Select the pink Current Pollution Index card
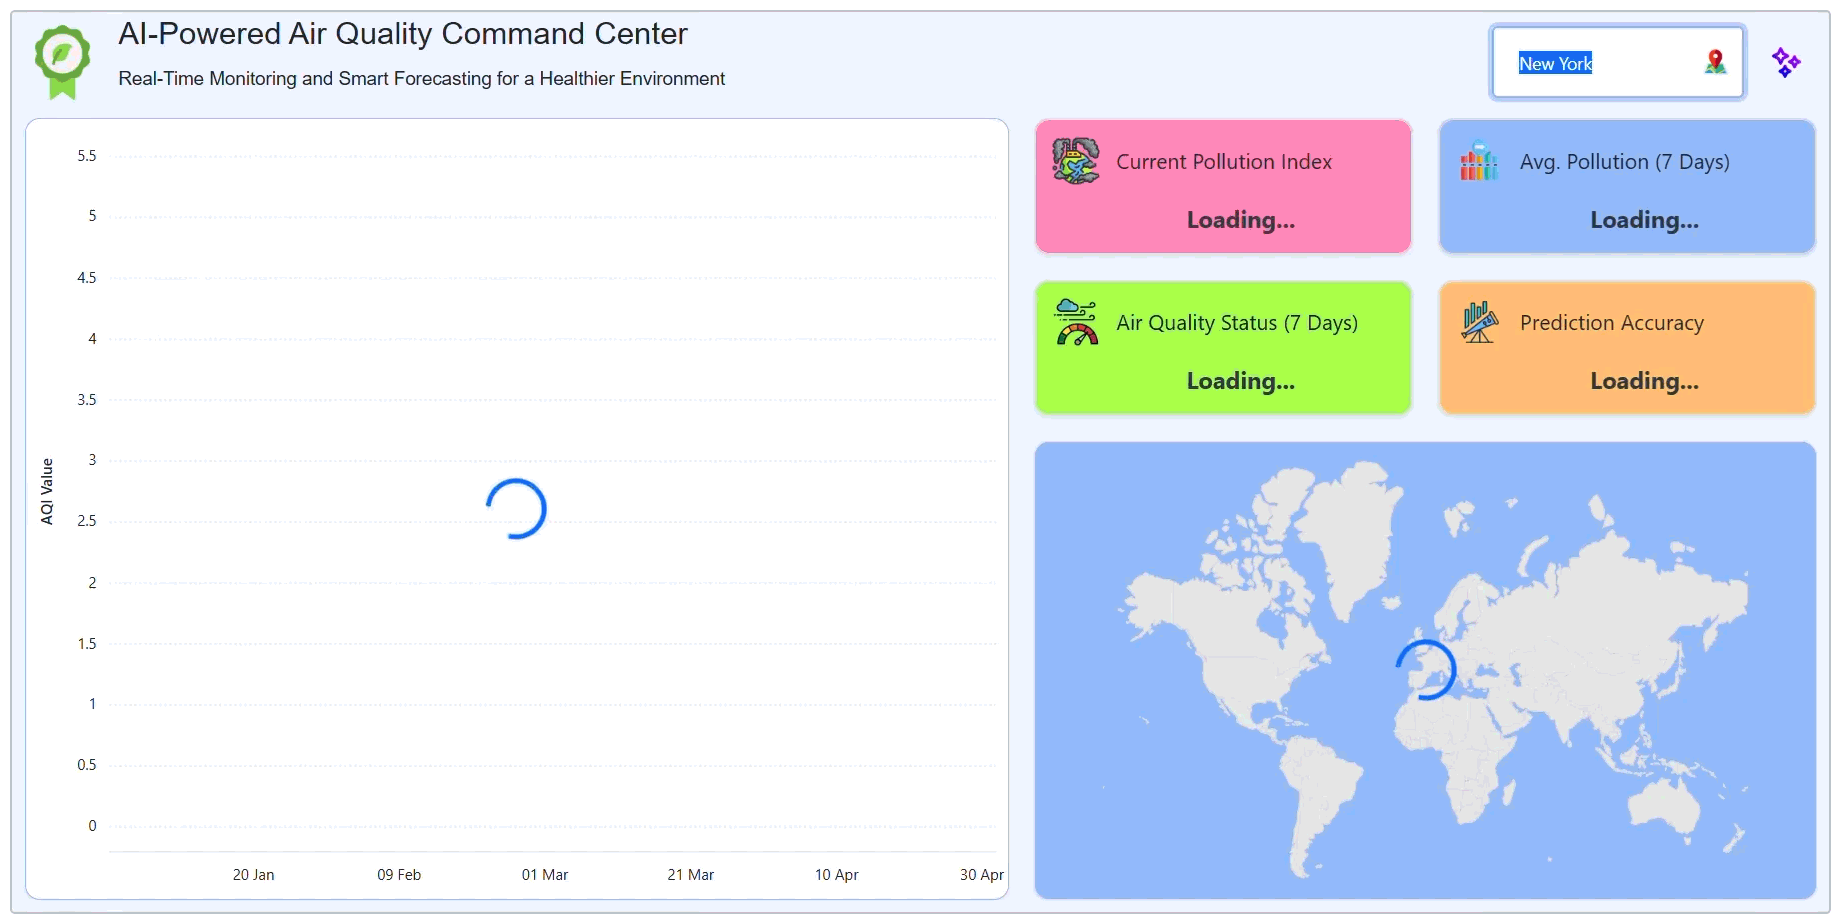The width and height of the screenshot is (1841, 924). pos(1222,186)
